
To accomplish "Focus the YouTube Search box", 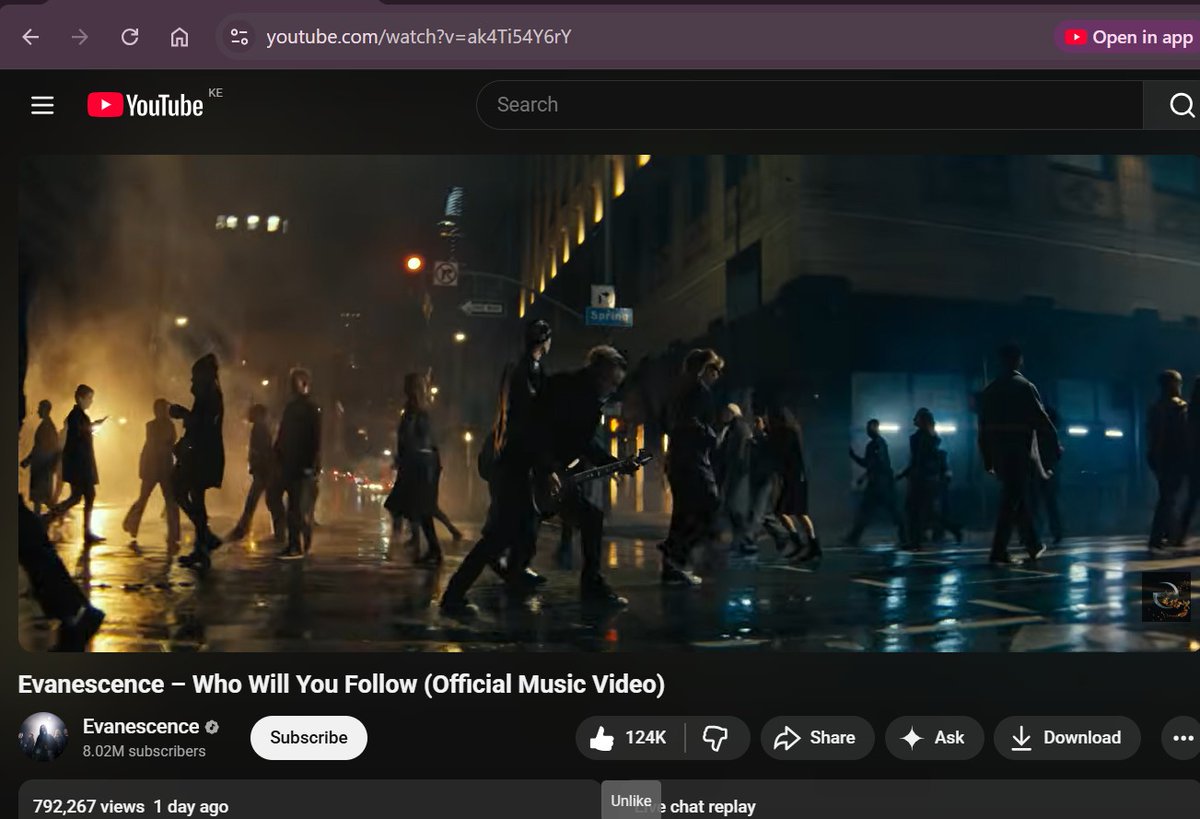I will click(x=809, y=105).
